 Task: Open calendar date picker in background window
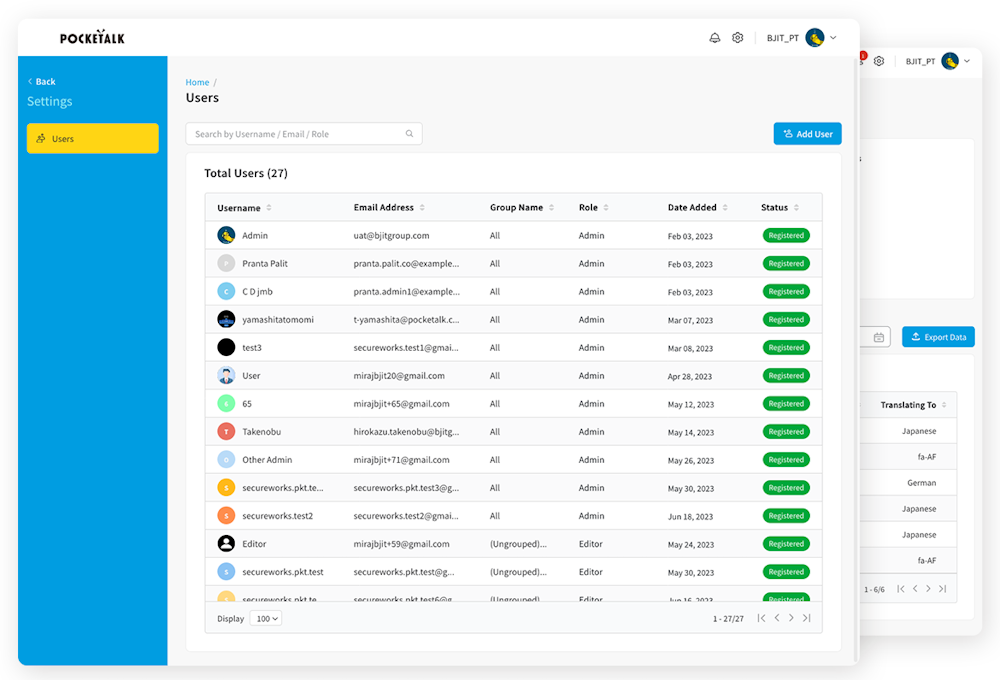(x=879, y=337)
